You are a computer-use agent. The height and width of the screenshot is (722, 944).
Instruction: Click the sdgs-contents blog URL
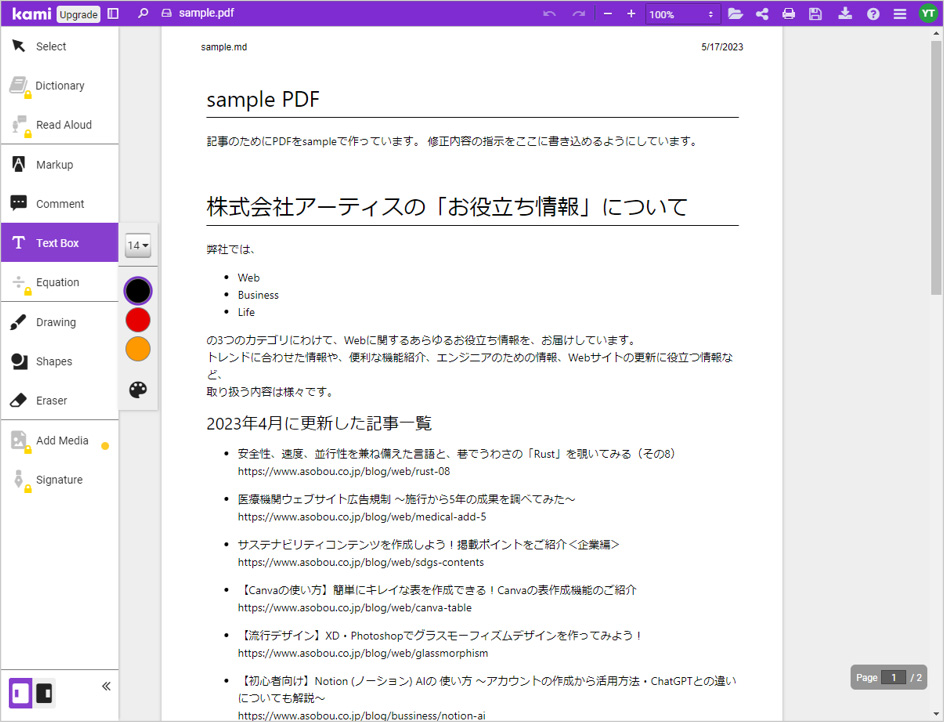361,562
